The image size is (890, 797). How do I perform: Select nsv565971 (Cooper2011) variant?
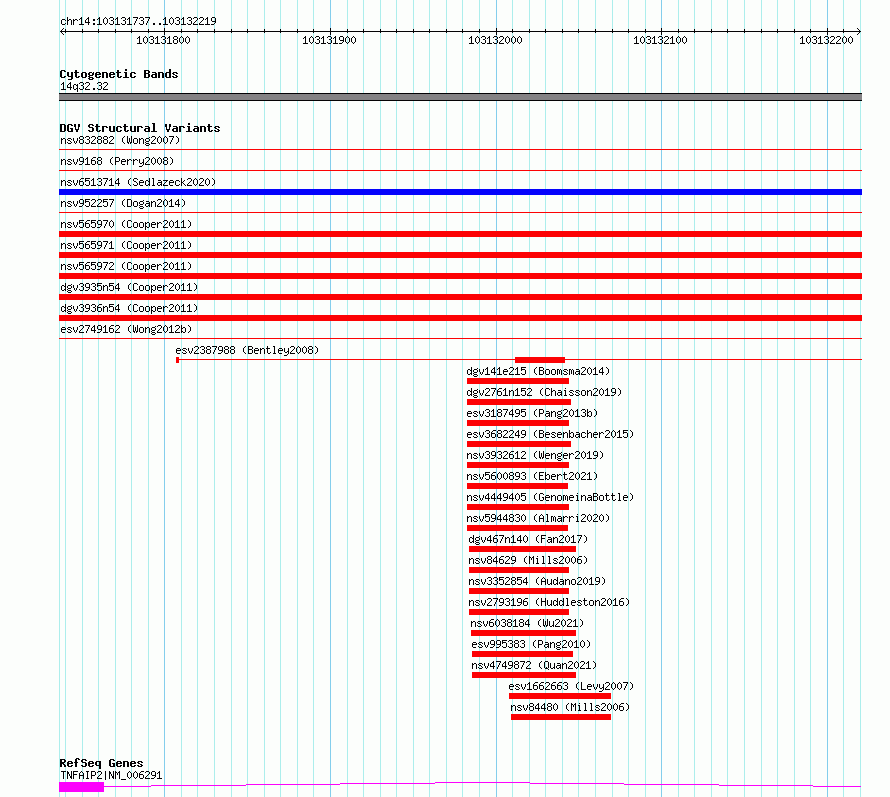(126, 245)
